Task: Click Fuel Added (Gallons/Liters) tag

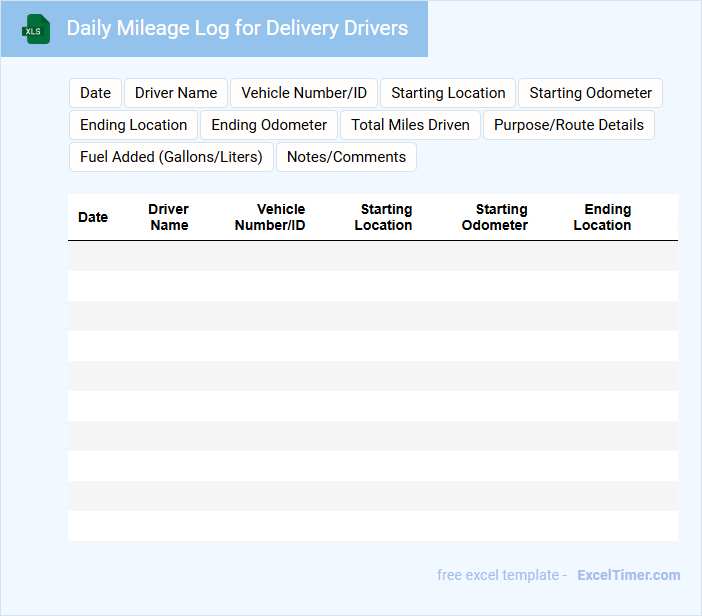Action: (x=171, y=157)
